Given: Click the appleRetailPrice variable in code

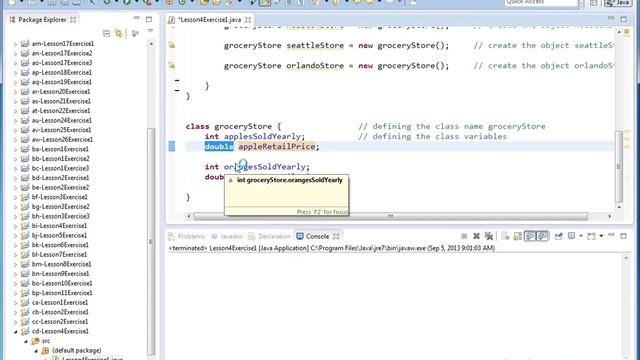Looking at the screenshot, I should (x=277, y=146).
